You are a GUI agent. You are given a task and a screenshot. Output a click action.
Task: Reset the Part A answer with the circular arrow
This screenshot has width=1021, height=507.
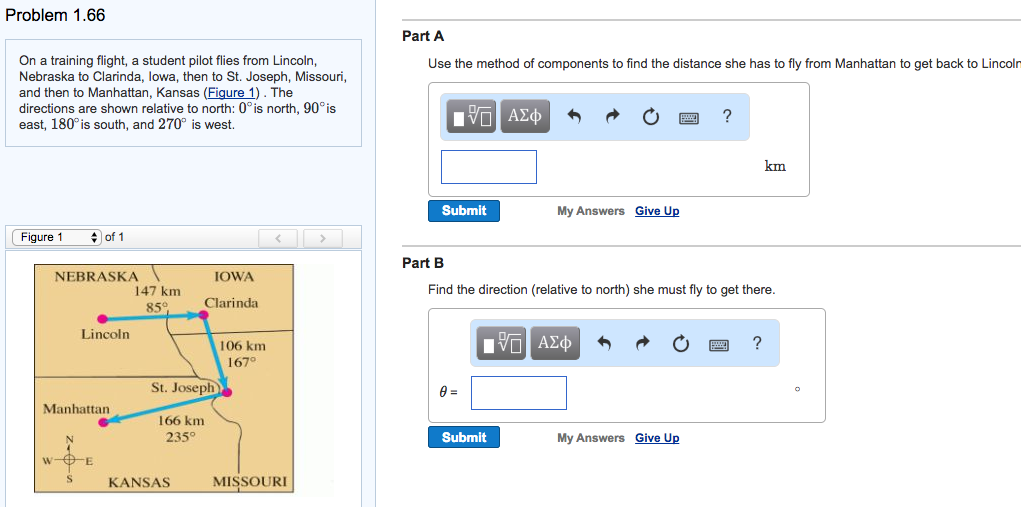[x=651, y=117]
